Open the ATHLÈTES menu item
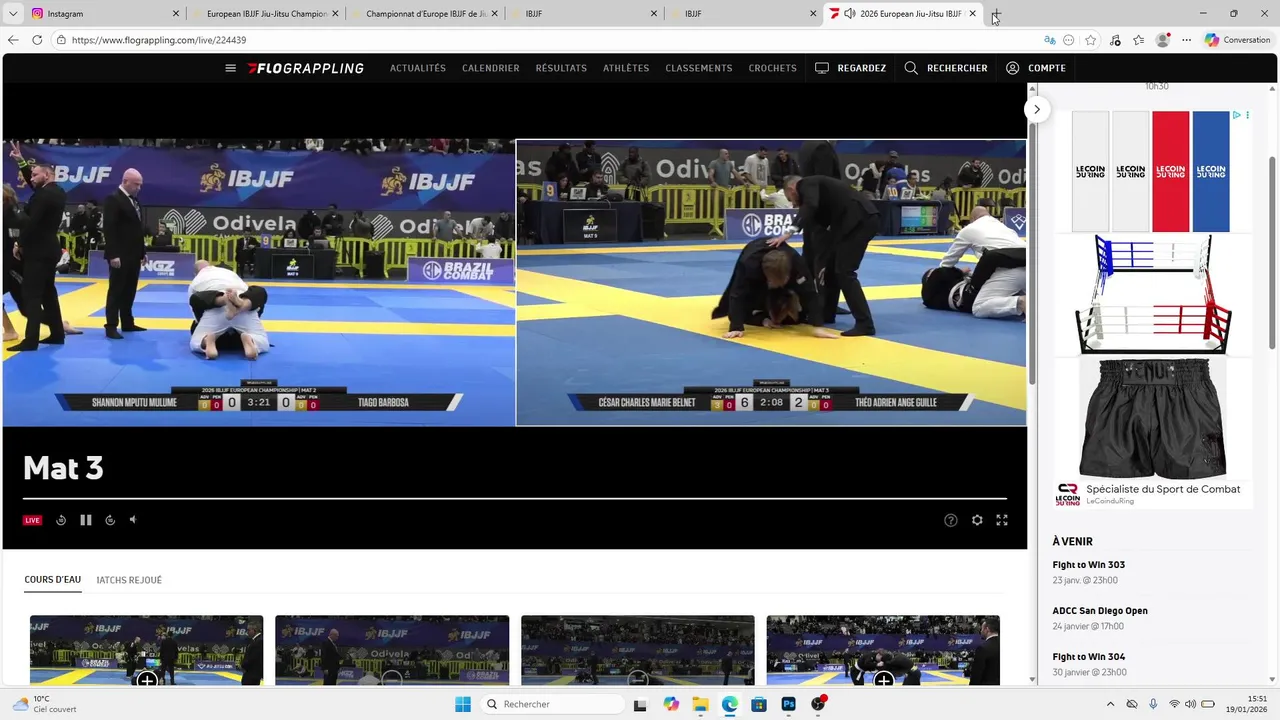Screen dimensions: 1280x720 click(x=626, y=68)
